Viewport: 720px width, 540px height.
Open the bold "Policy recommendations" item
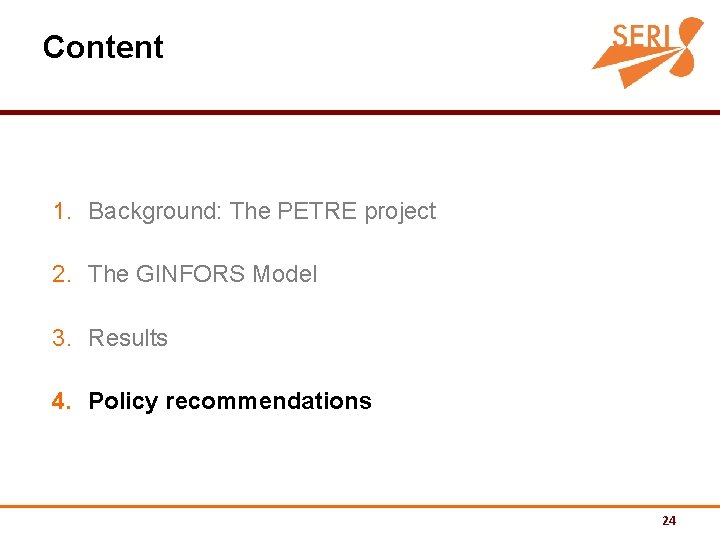[x=230, y=401]
